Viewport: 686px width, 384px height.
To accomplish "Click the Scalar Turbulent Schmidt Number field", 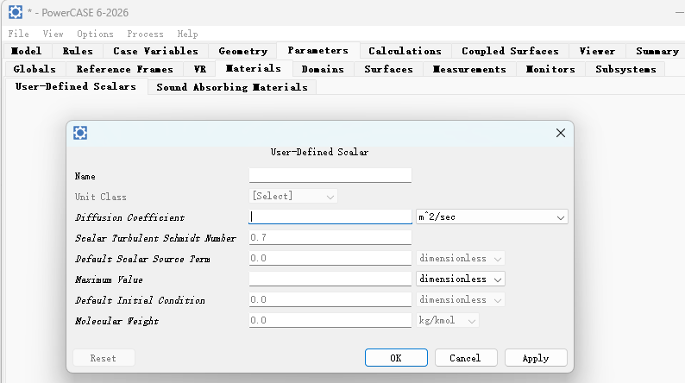I will tap(330, 237).
